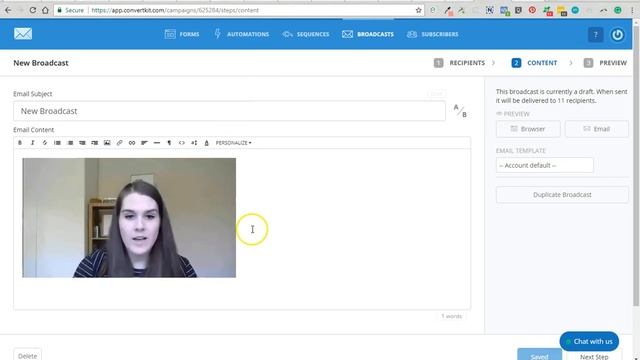Click the red circular browser extension icon
The height and width of the screenshot is (360, 640).
[532, 10]
